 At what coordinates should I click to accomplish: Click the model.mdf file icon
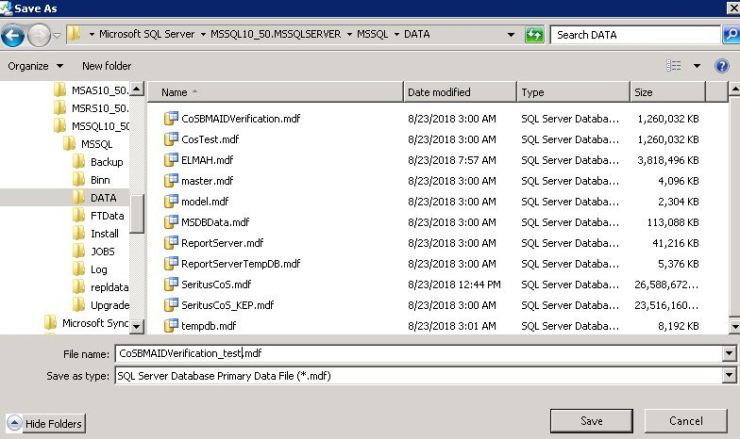(171, 201)
